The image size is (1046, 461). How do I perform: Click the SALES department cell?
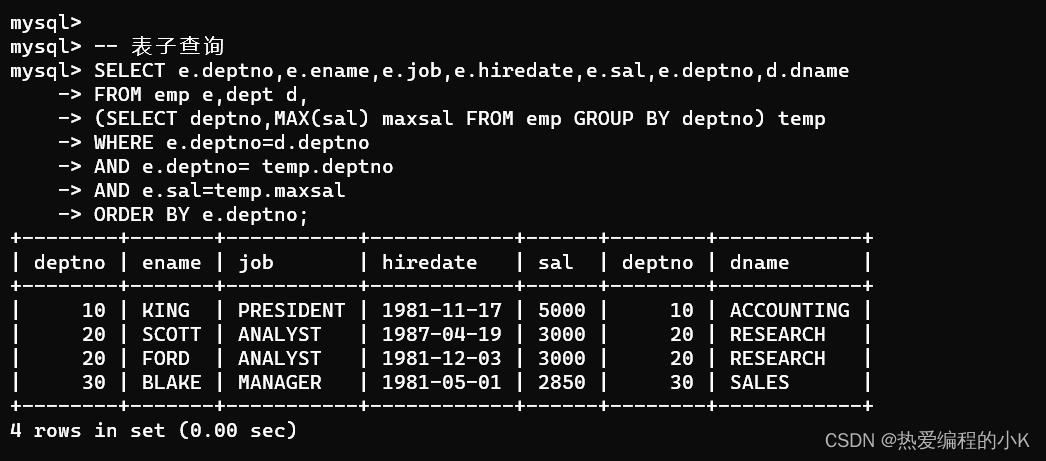tap(759, 382)
